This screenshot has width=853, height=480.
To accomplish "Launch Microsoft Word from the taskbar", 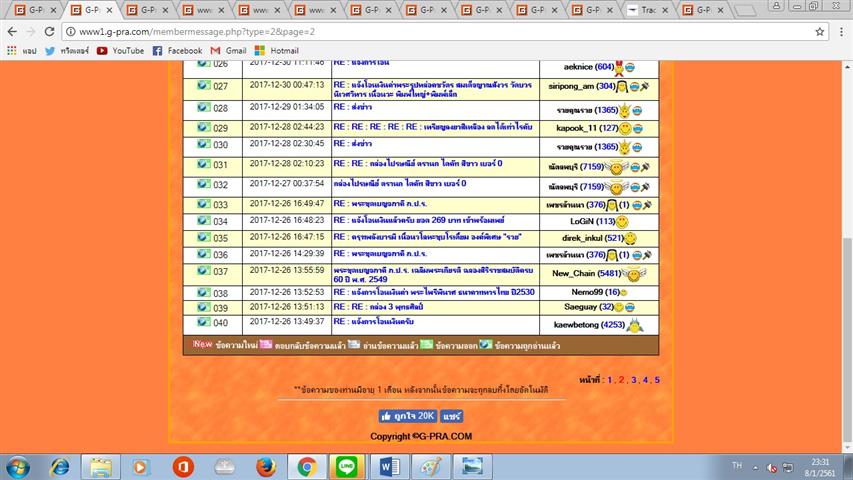I will [x=390, y=466].
